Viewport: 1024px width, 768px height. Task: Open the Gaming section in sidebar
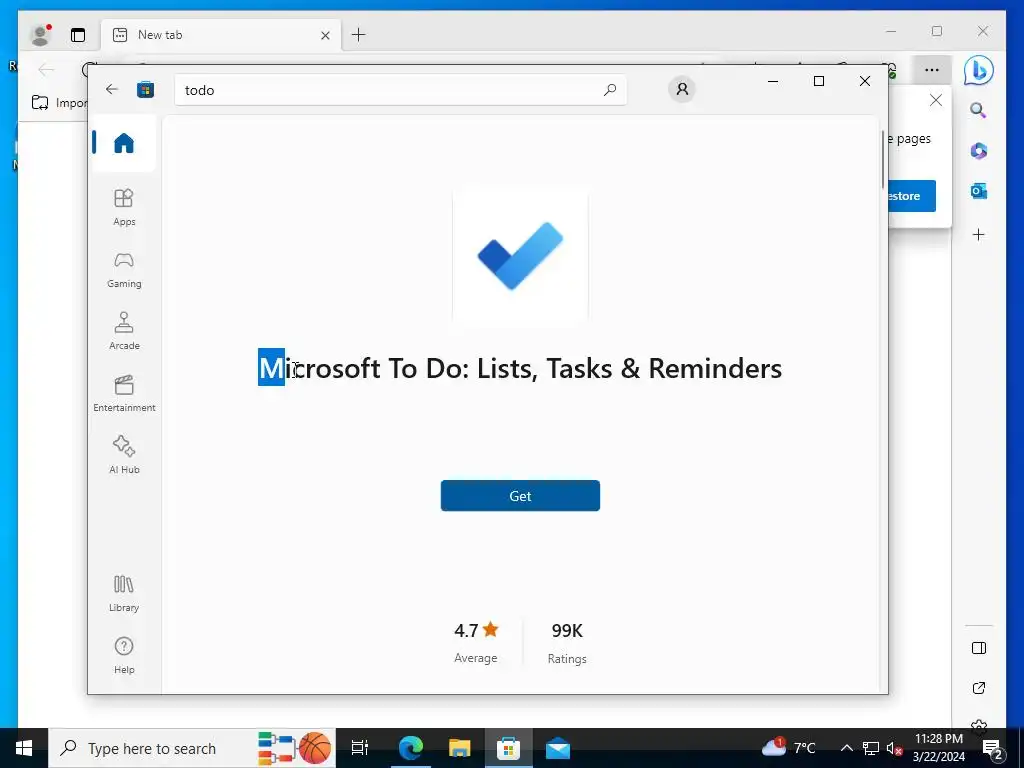click(x=123, y=269)
